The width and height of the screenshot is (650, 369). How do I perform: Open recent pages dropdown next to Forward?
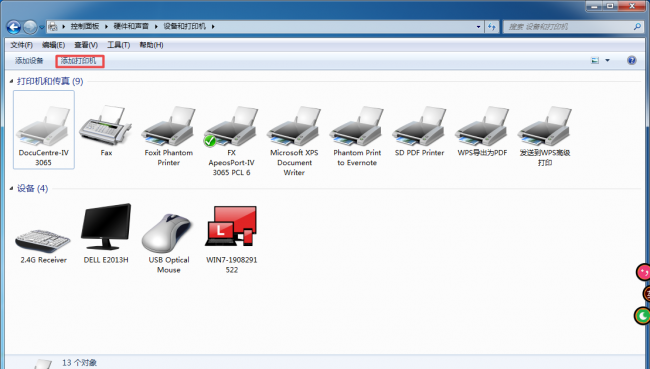41,27
